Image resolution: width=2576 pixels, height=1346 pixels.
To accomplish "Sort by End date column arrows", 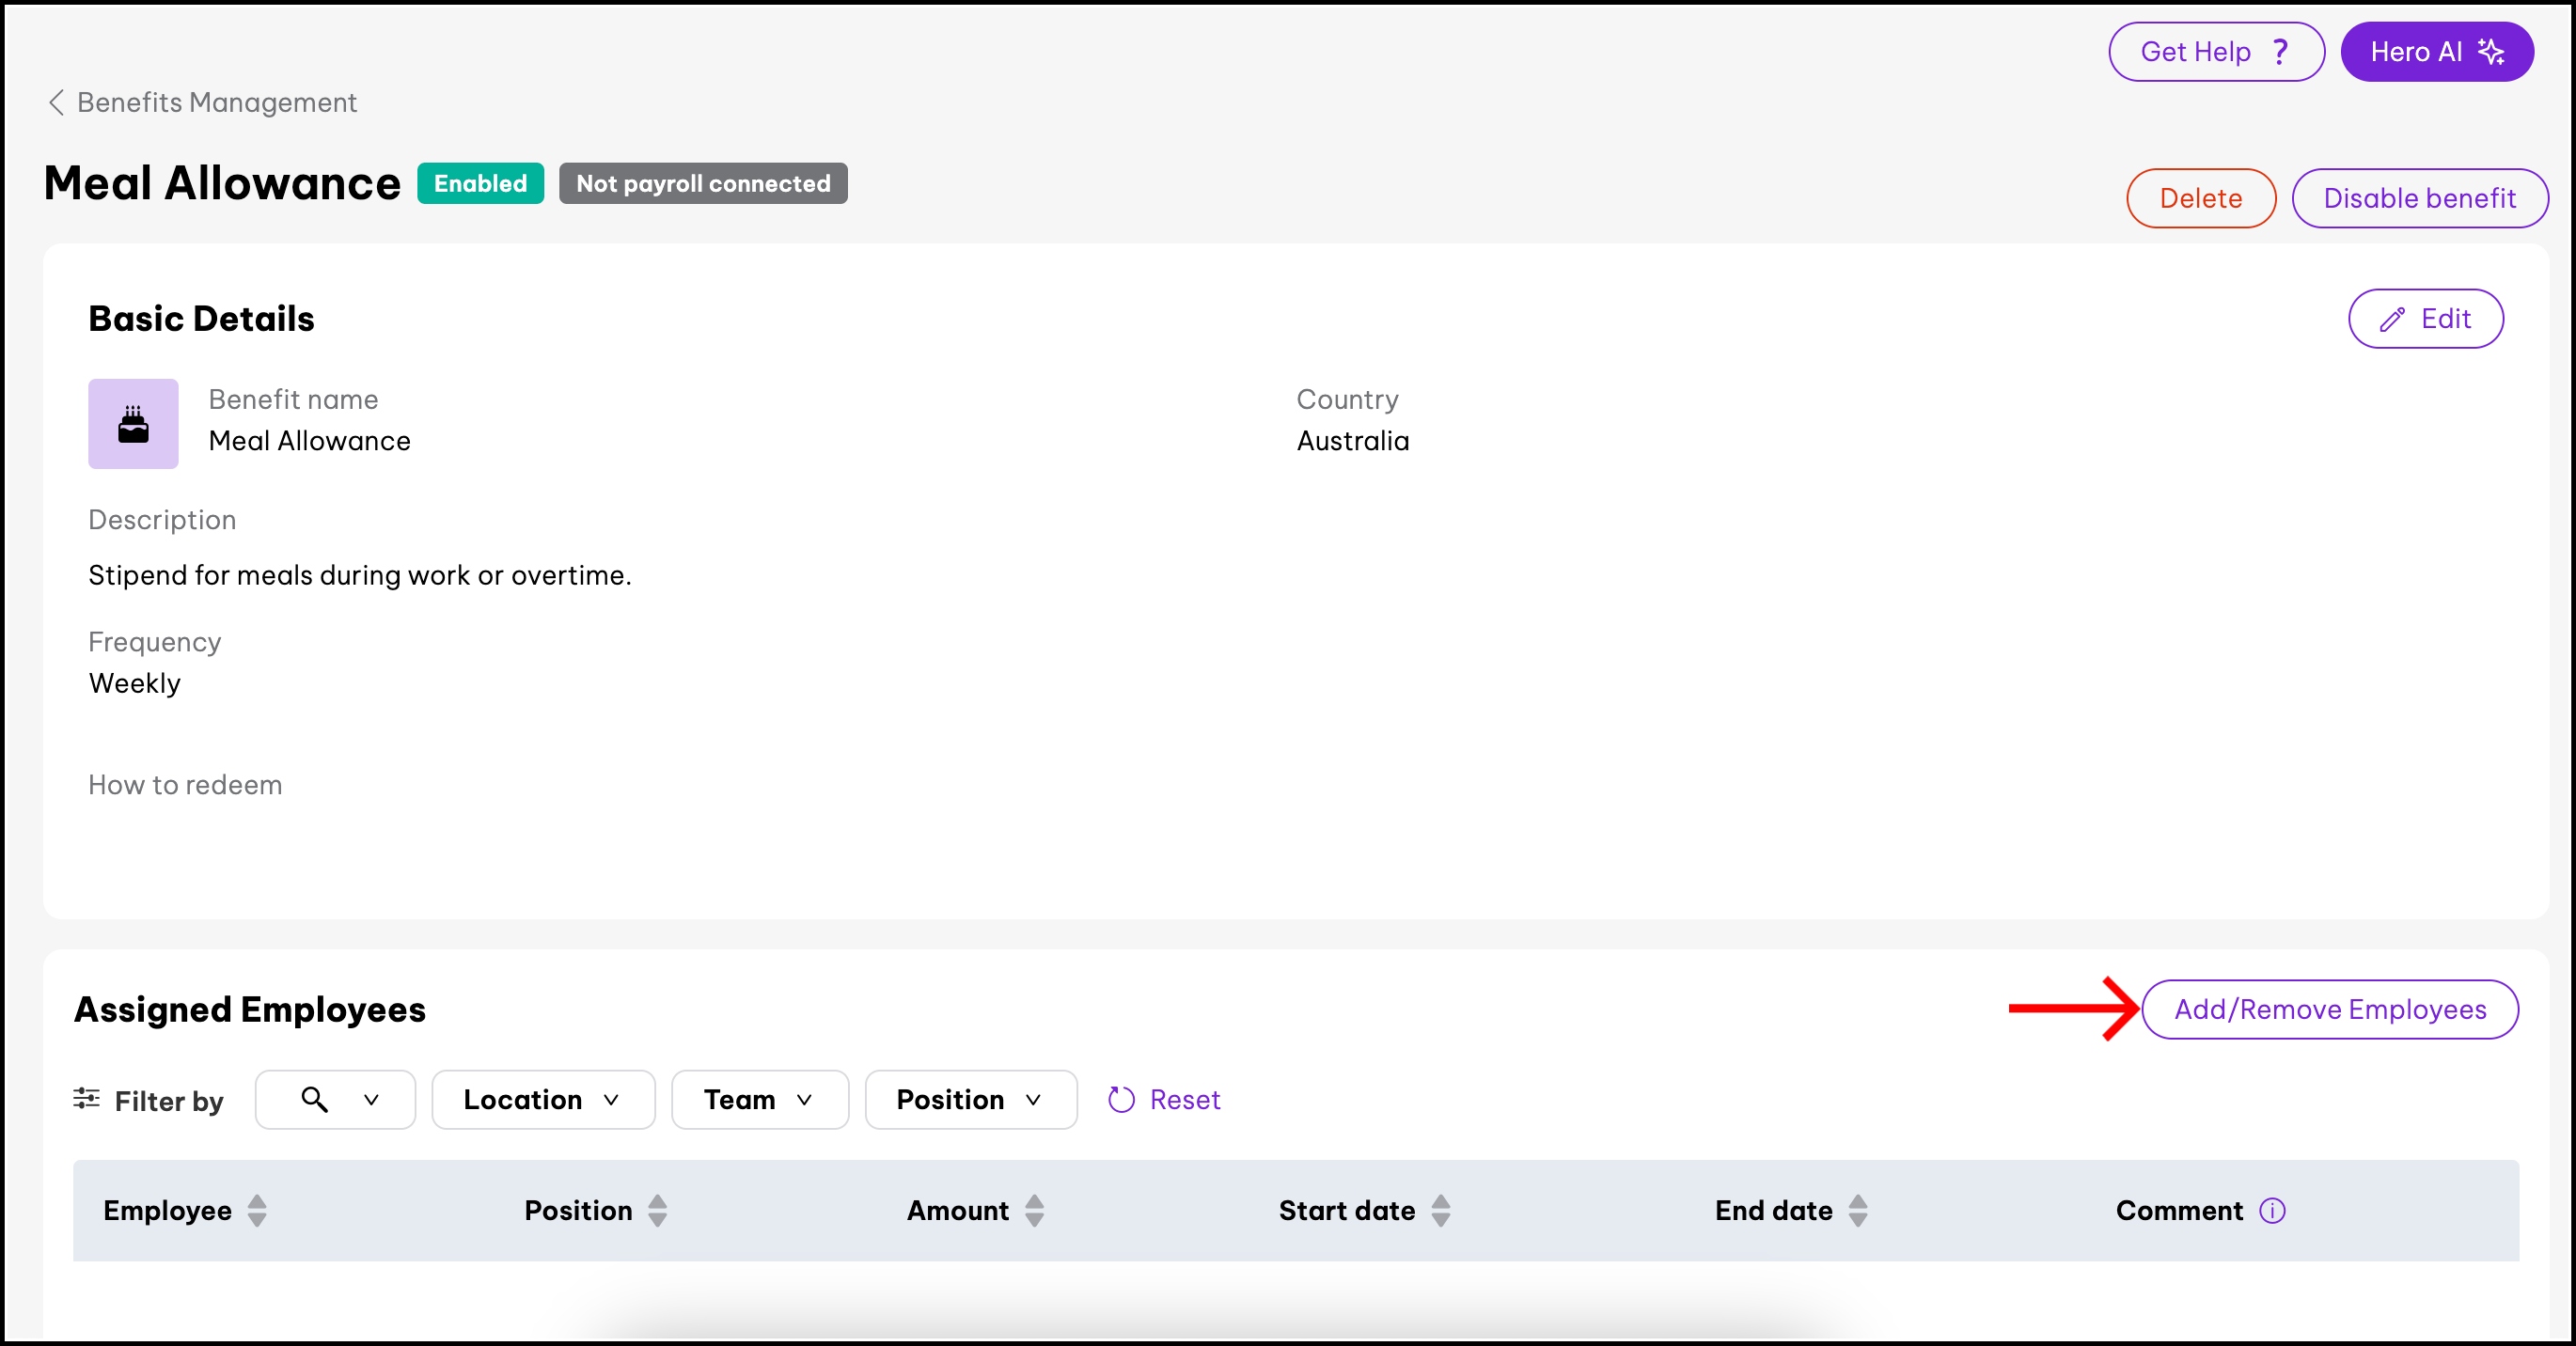I will point(1858,1211).
